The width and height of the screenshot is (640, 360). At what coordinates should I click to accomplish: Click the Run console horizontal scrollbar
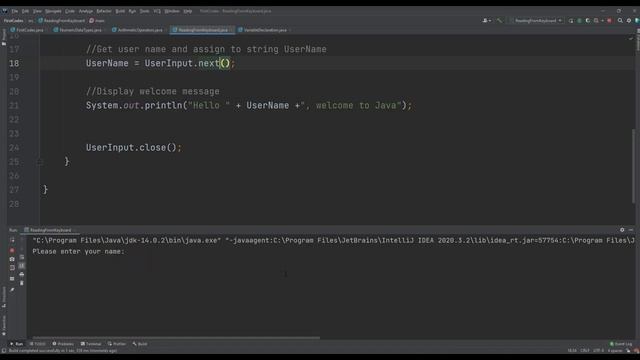176,338
